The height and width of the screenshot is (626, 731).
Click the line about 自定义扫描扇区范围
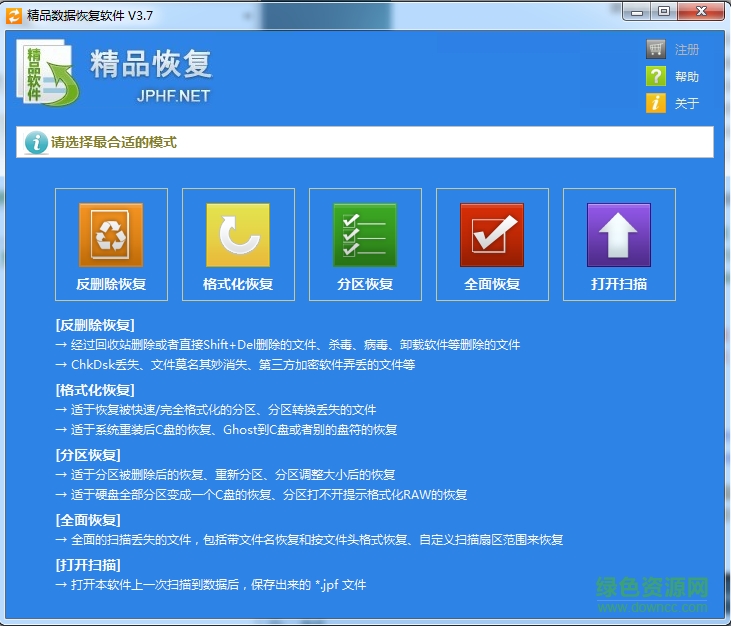(309, 540)
